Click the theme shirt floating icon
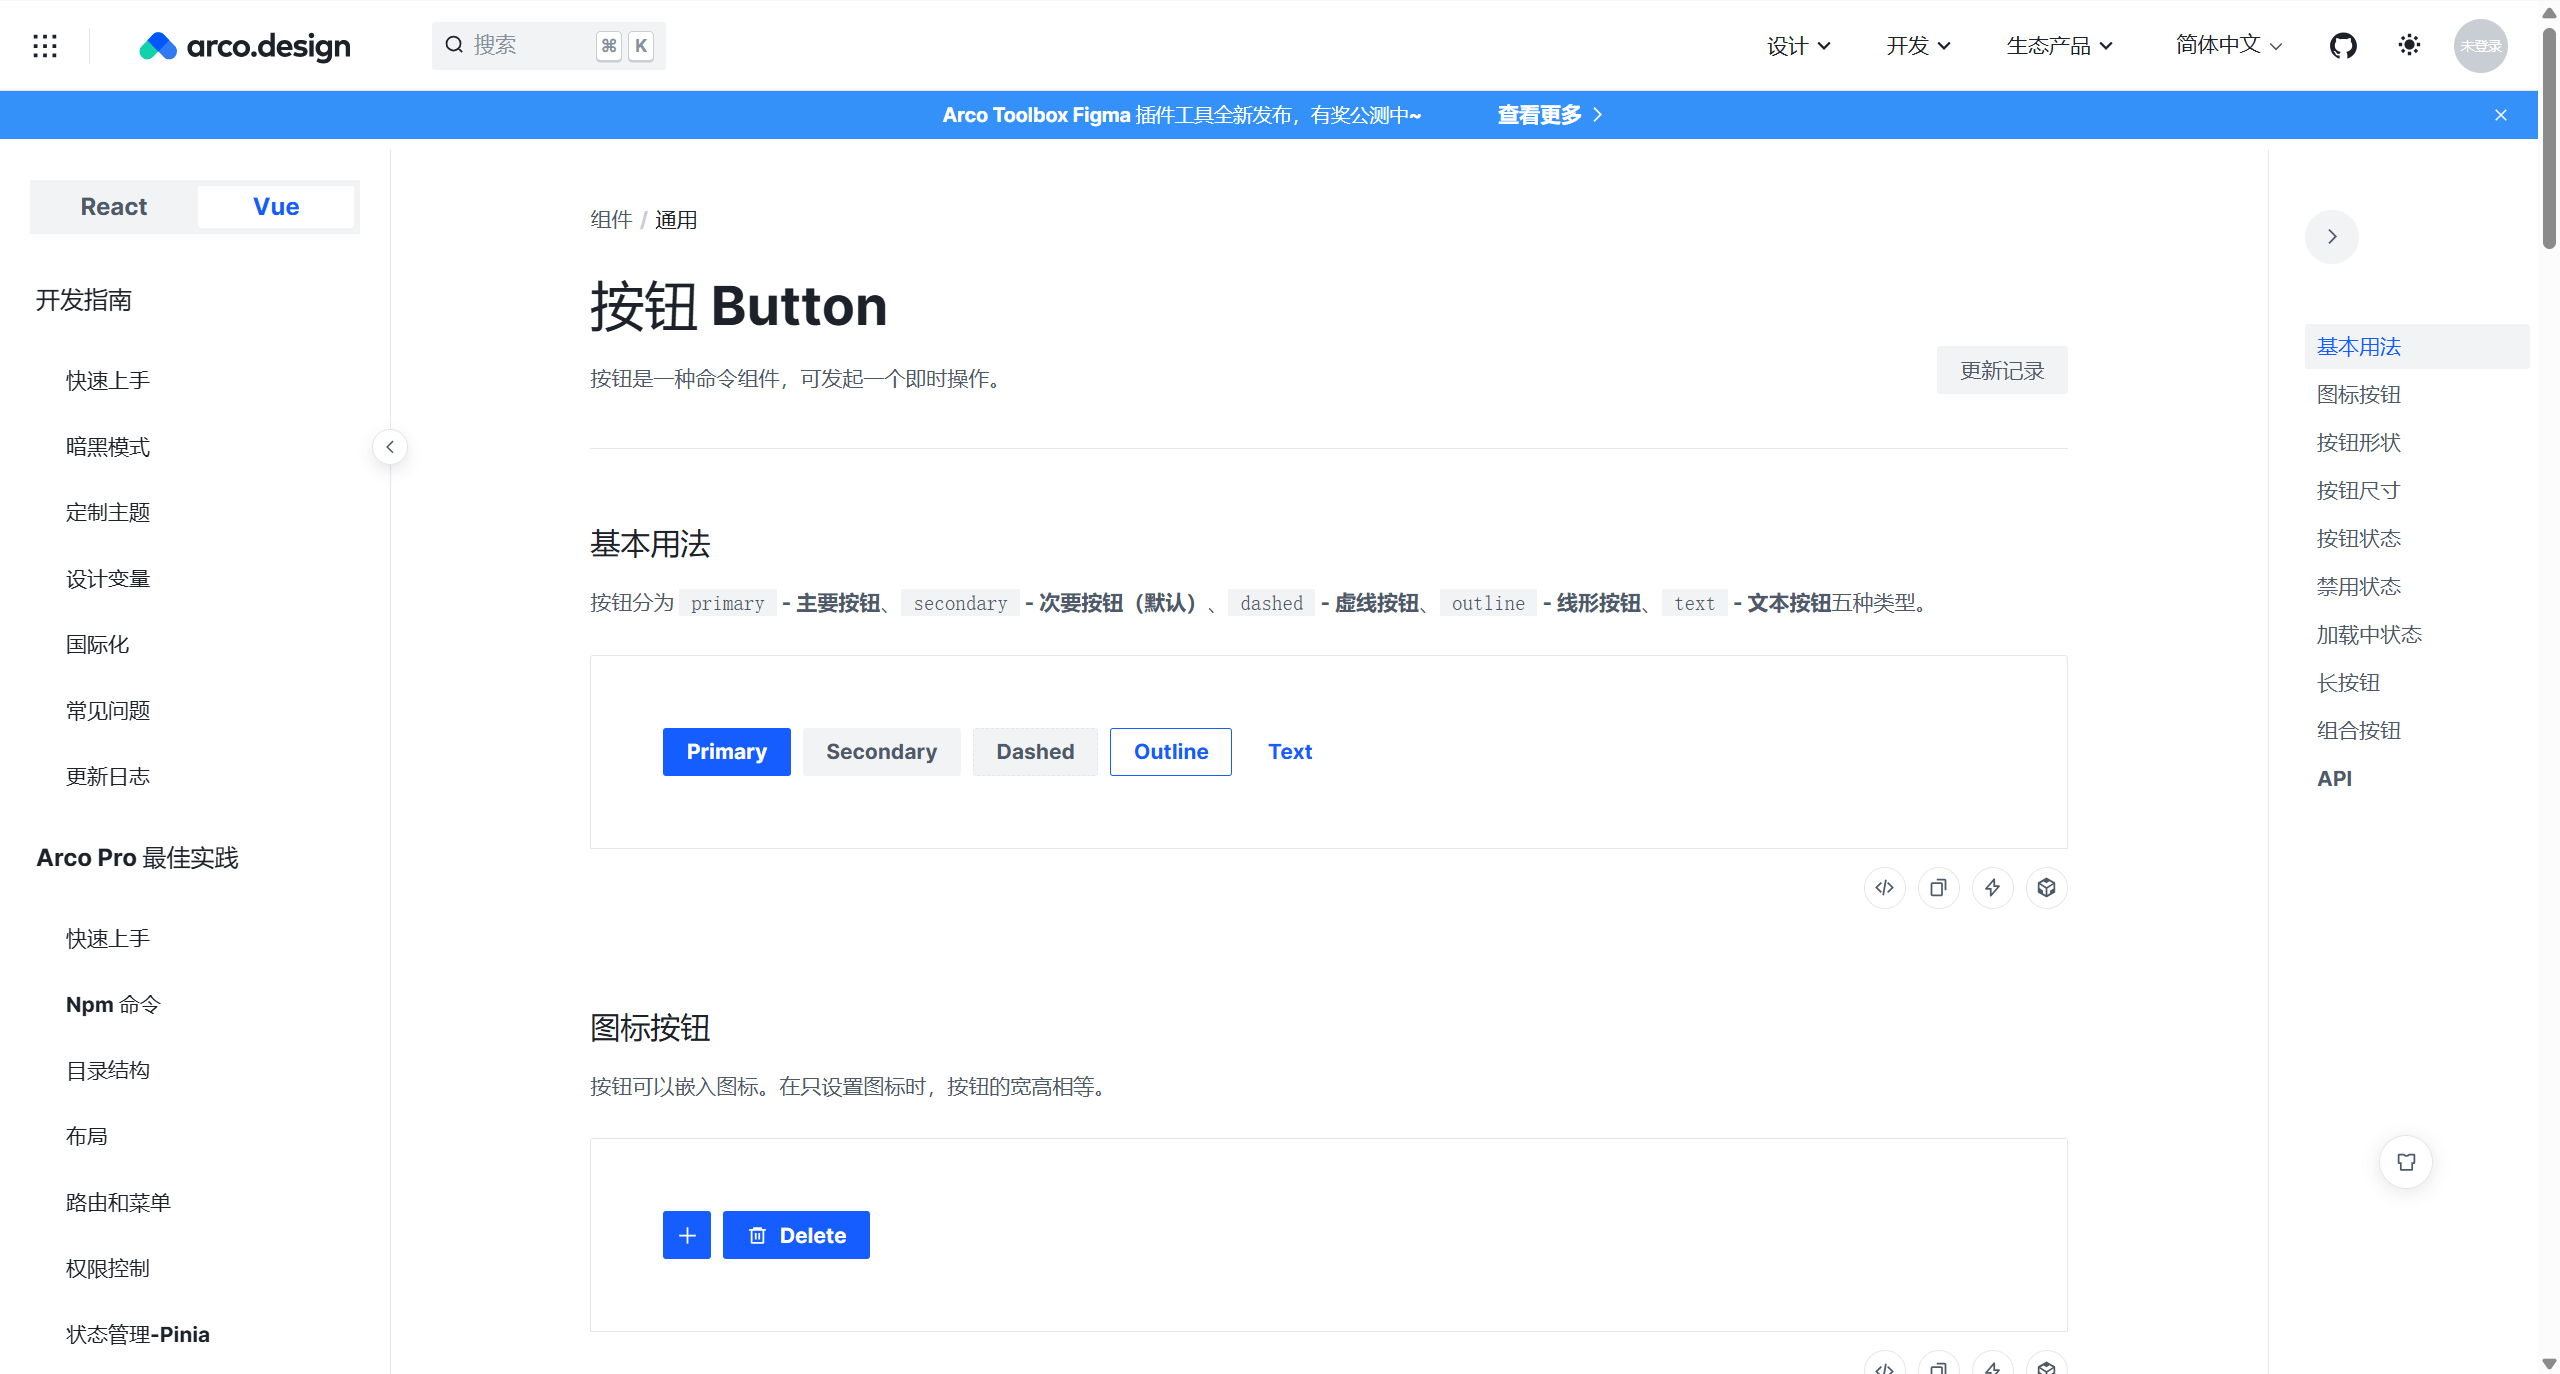Image resolution: width=2560 pixels, height=1374 pixels. [2406, 1162]
